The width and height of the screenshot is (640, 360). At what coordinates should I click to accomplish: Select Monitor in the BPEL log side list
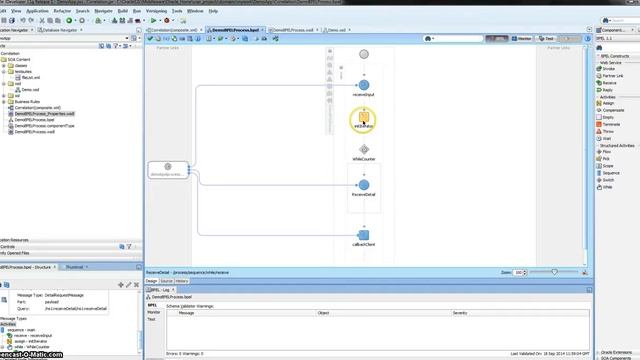[x=153, y=312]
